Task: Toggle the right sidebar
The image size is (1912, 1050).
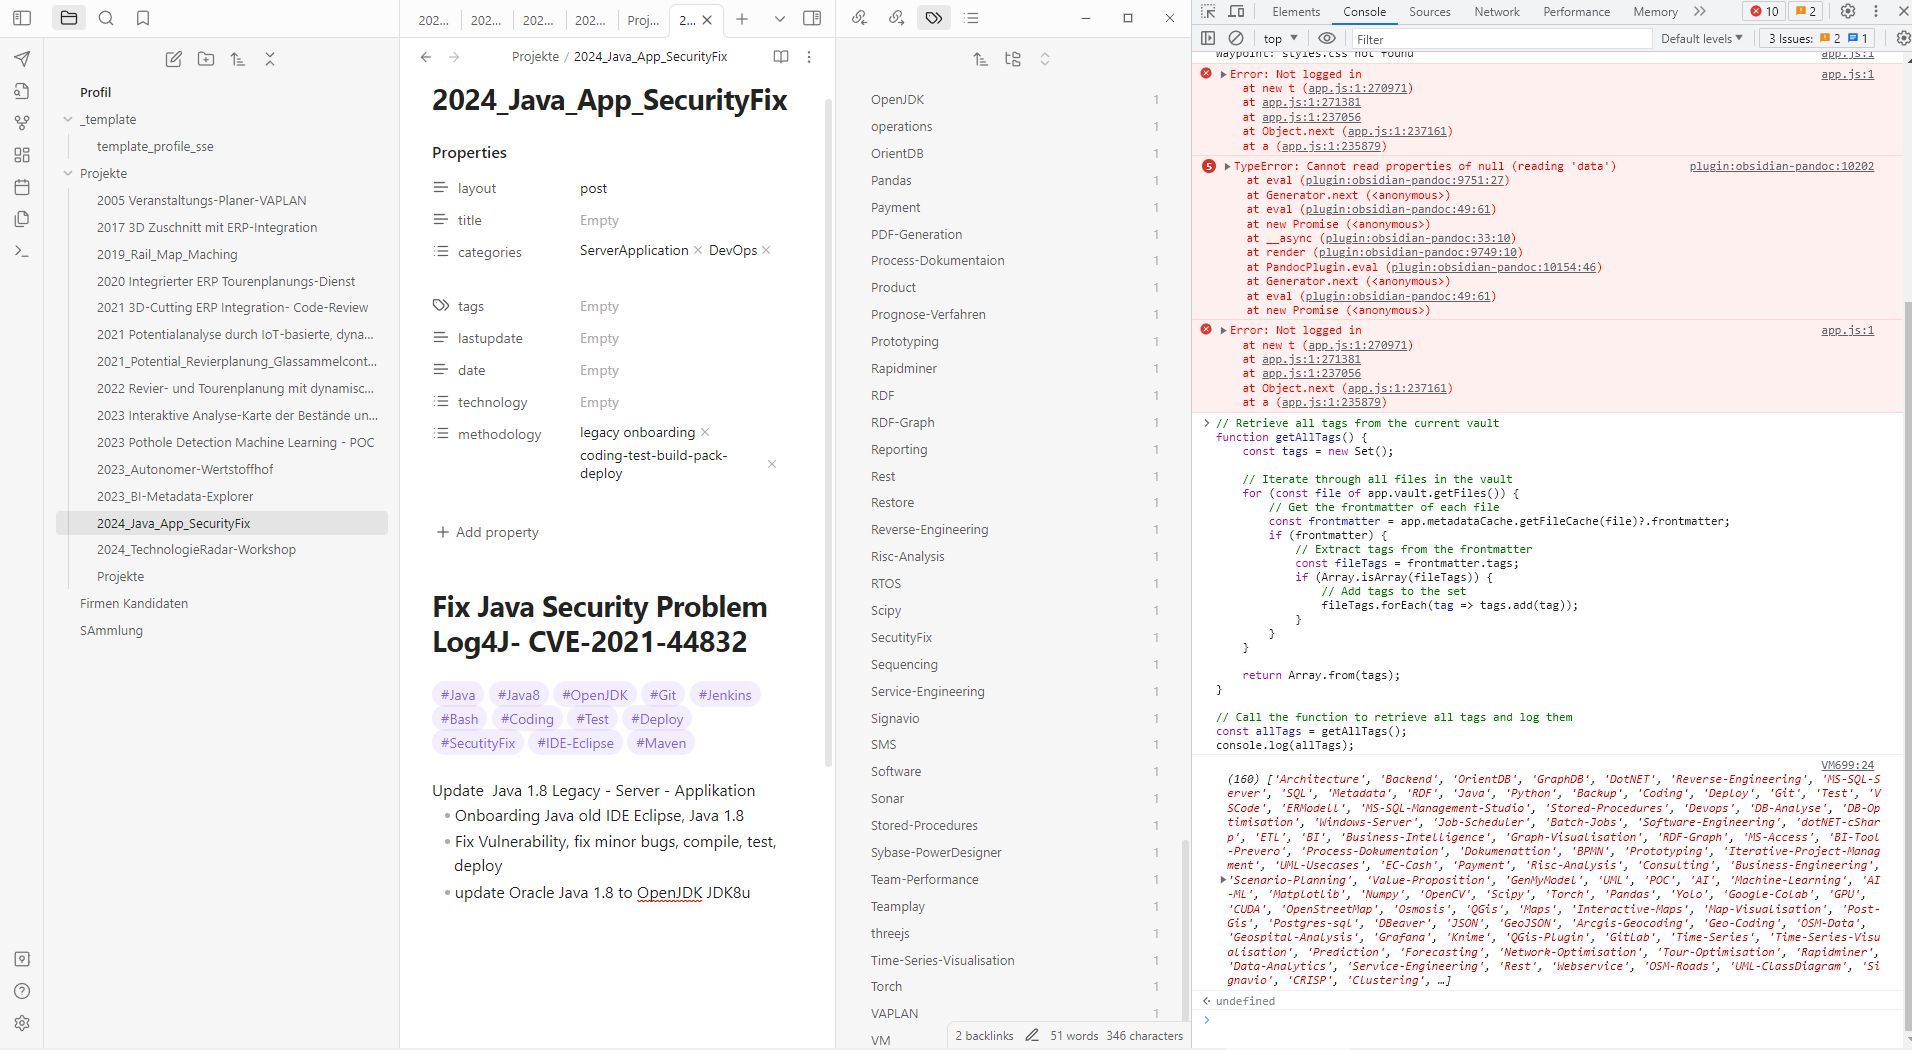Action: coord(812,18)
